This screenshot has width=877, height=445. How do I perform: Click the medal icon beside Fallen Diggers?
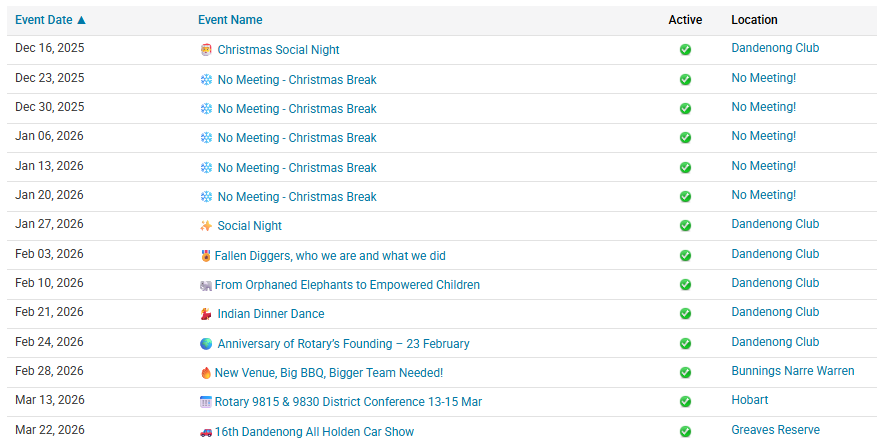pos(206,256)
